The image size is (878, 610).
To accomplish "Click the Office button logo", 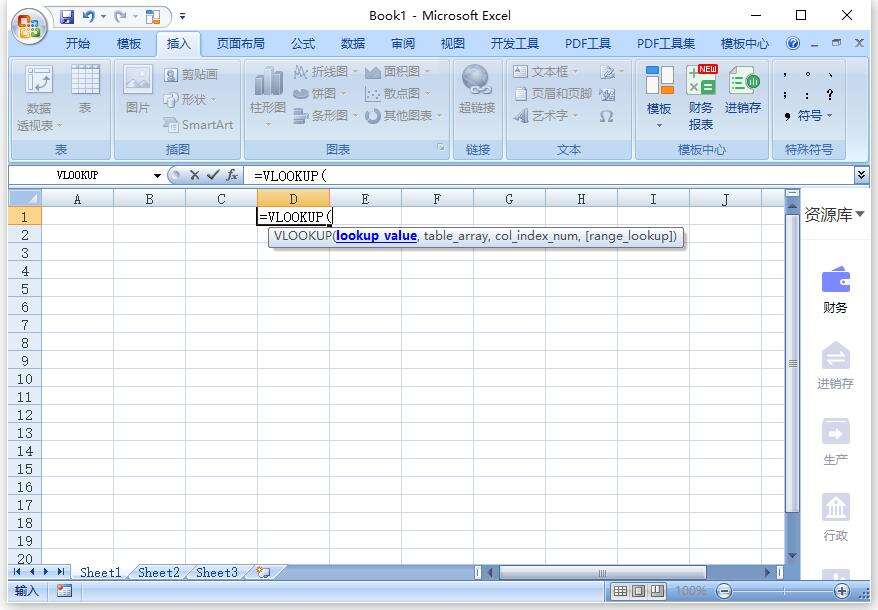I will 29,26.
